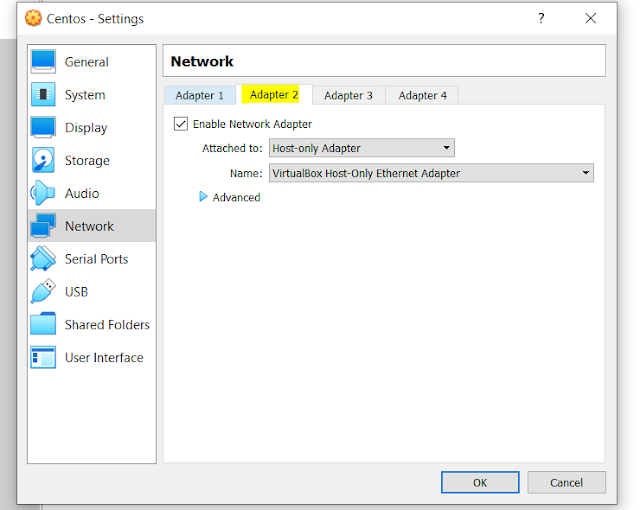640x510 pixels.
Task: Select the Storage disk icon
Action: [43, 160]
